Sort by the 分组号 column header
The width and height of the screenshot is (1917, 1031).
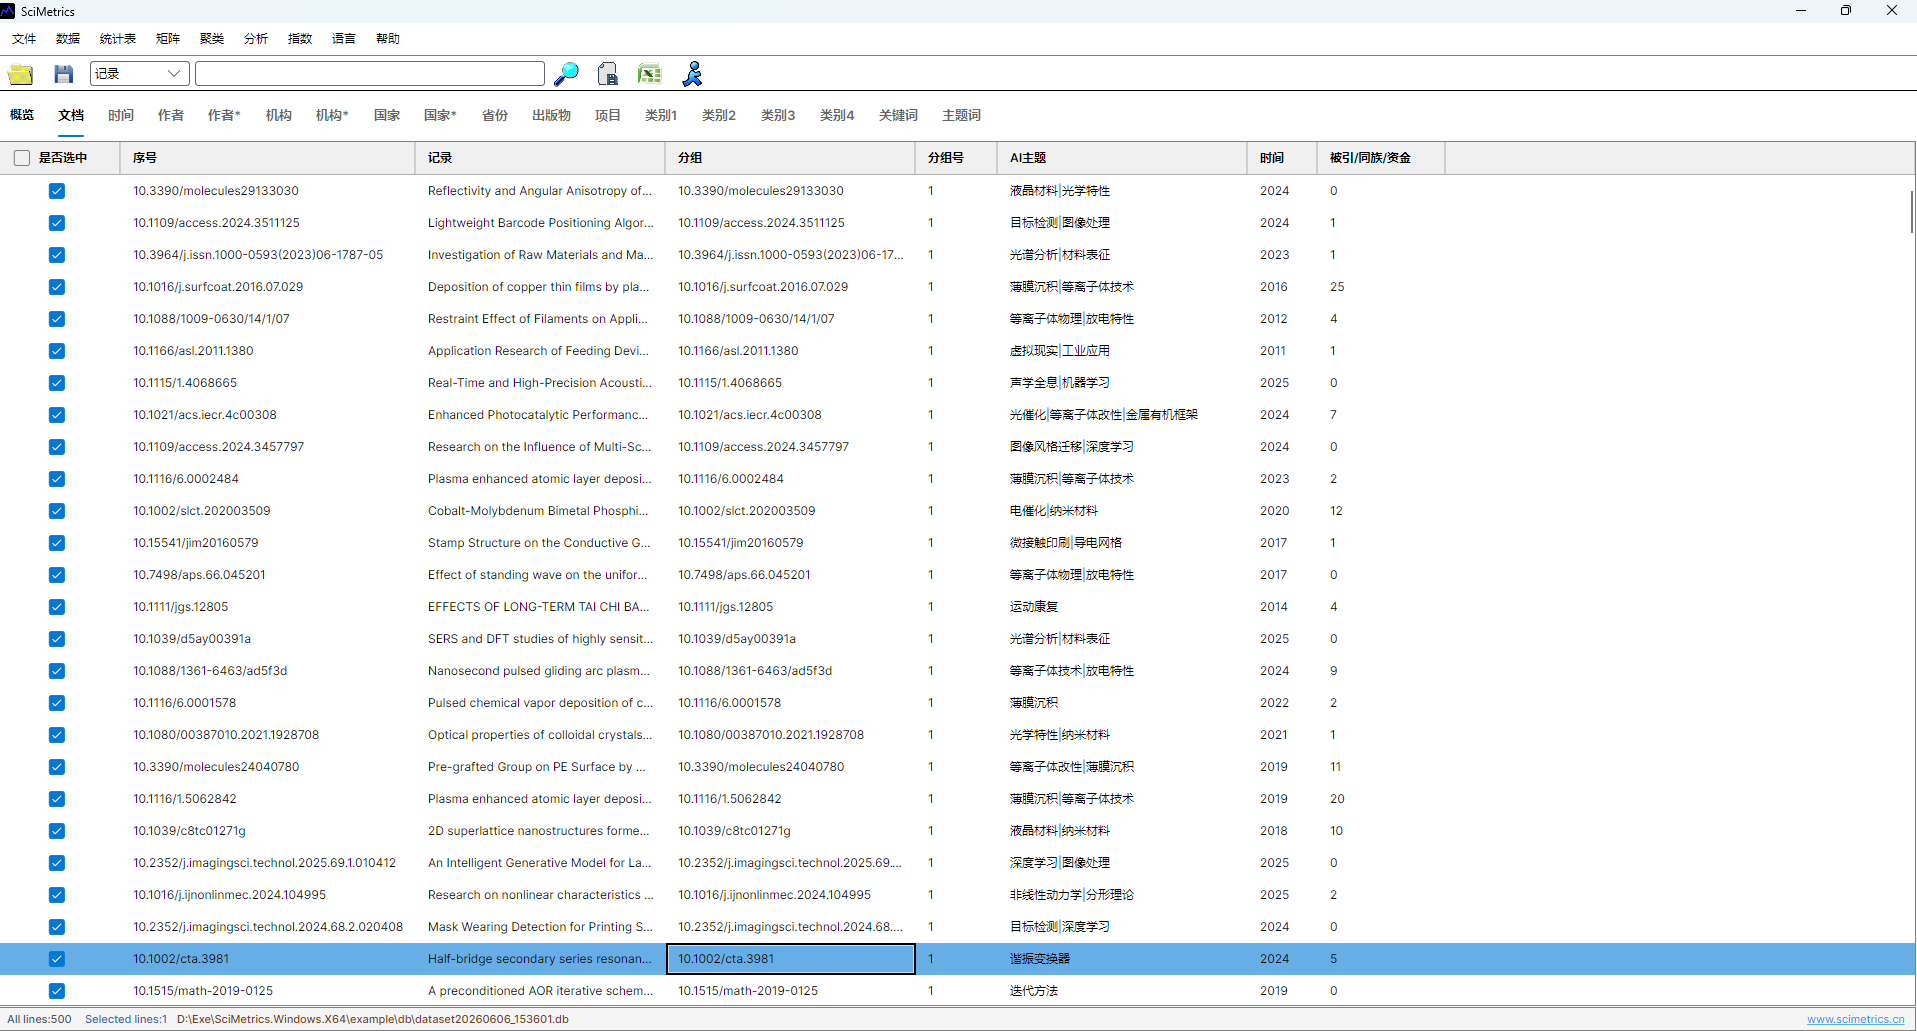point(956,158)
